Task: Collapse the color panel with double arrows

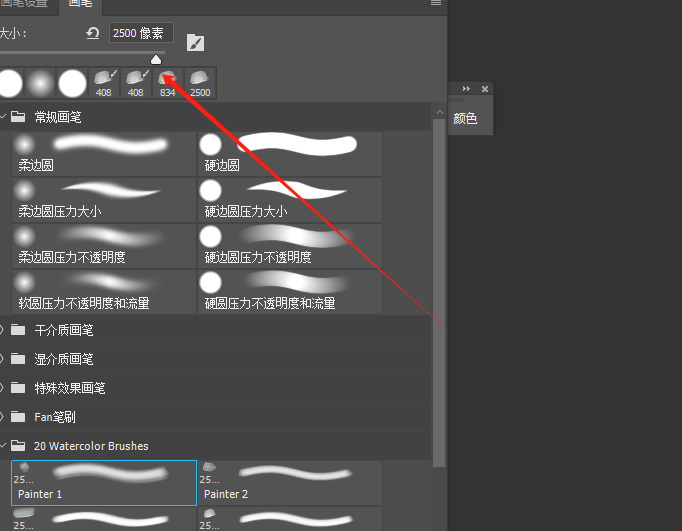Action: click(x=466, y=89)
